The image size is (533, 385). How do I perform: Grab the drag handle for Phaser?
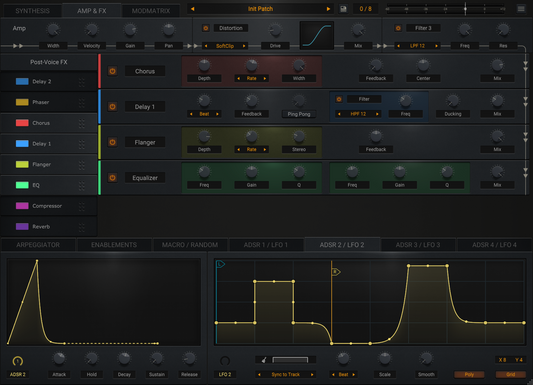[82, 103]
